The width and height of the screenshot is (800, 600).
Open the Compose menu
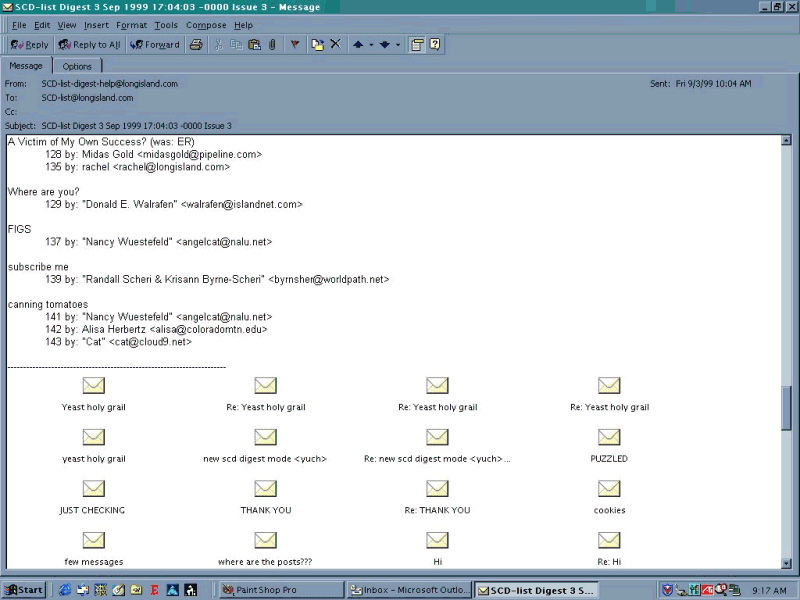point(206,25)
